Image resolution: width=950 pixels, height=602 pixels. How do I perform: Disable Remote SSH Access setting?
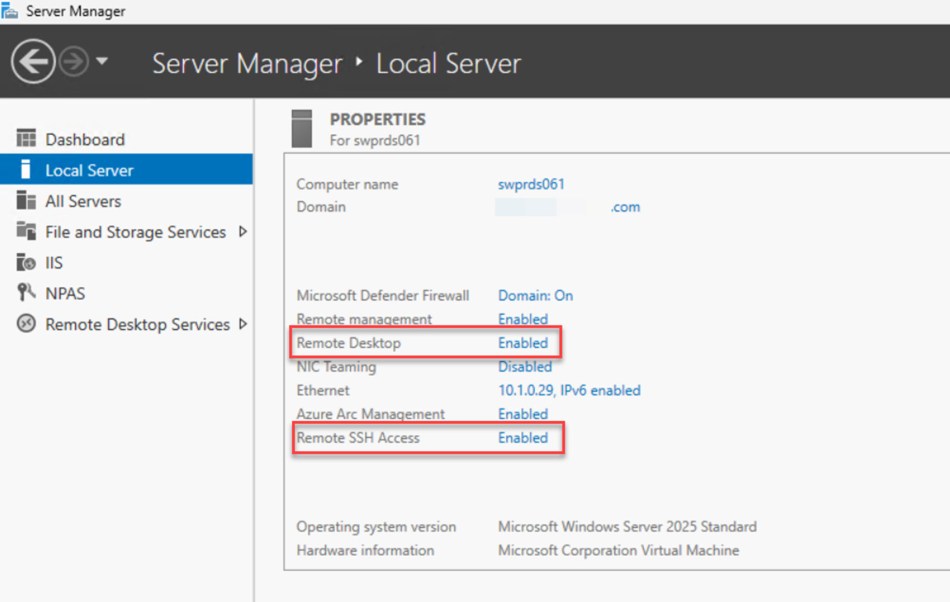pos(522,437)
